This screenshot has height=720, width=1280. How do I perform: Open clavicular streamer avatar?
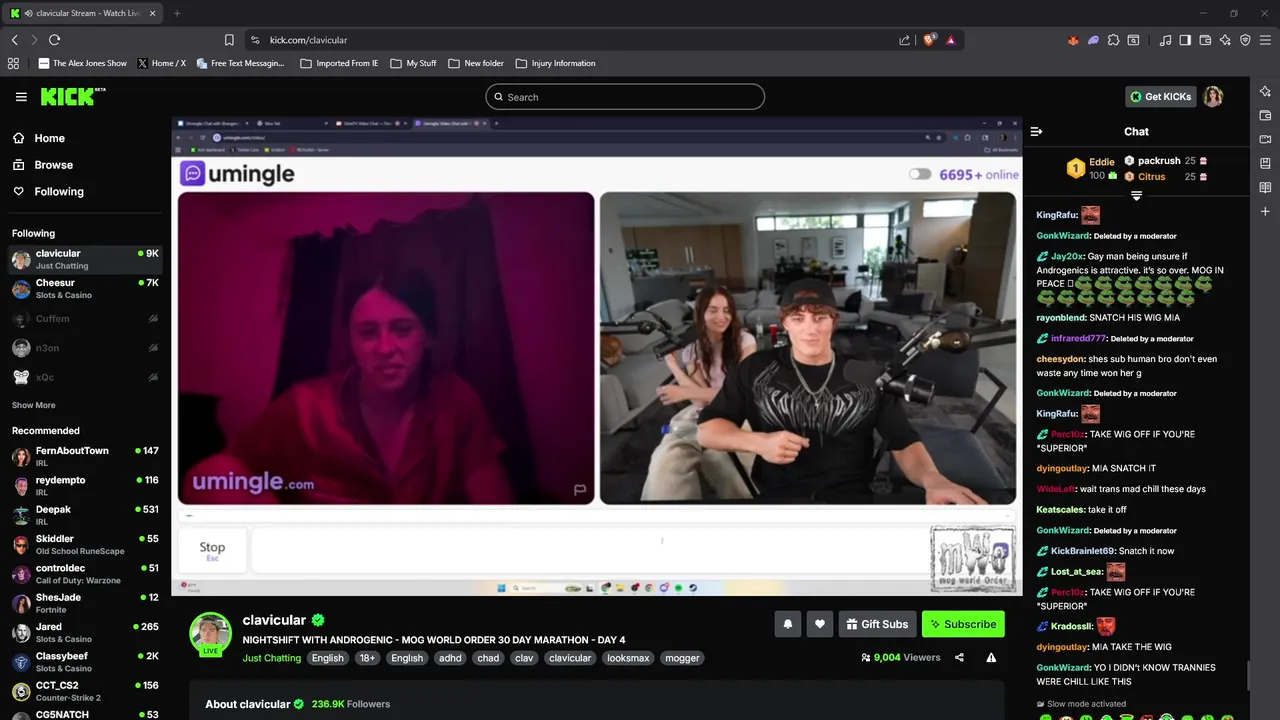tap(211, 634)
